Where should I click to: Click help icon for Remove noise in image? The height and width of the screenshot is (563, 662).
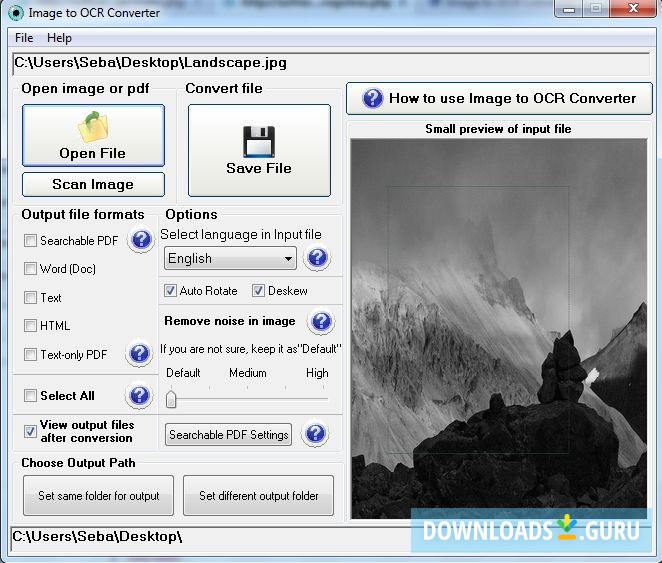coord(321,321)
